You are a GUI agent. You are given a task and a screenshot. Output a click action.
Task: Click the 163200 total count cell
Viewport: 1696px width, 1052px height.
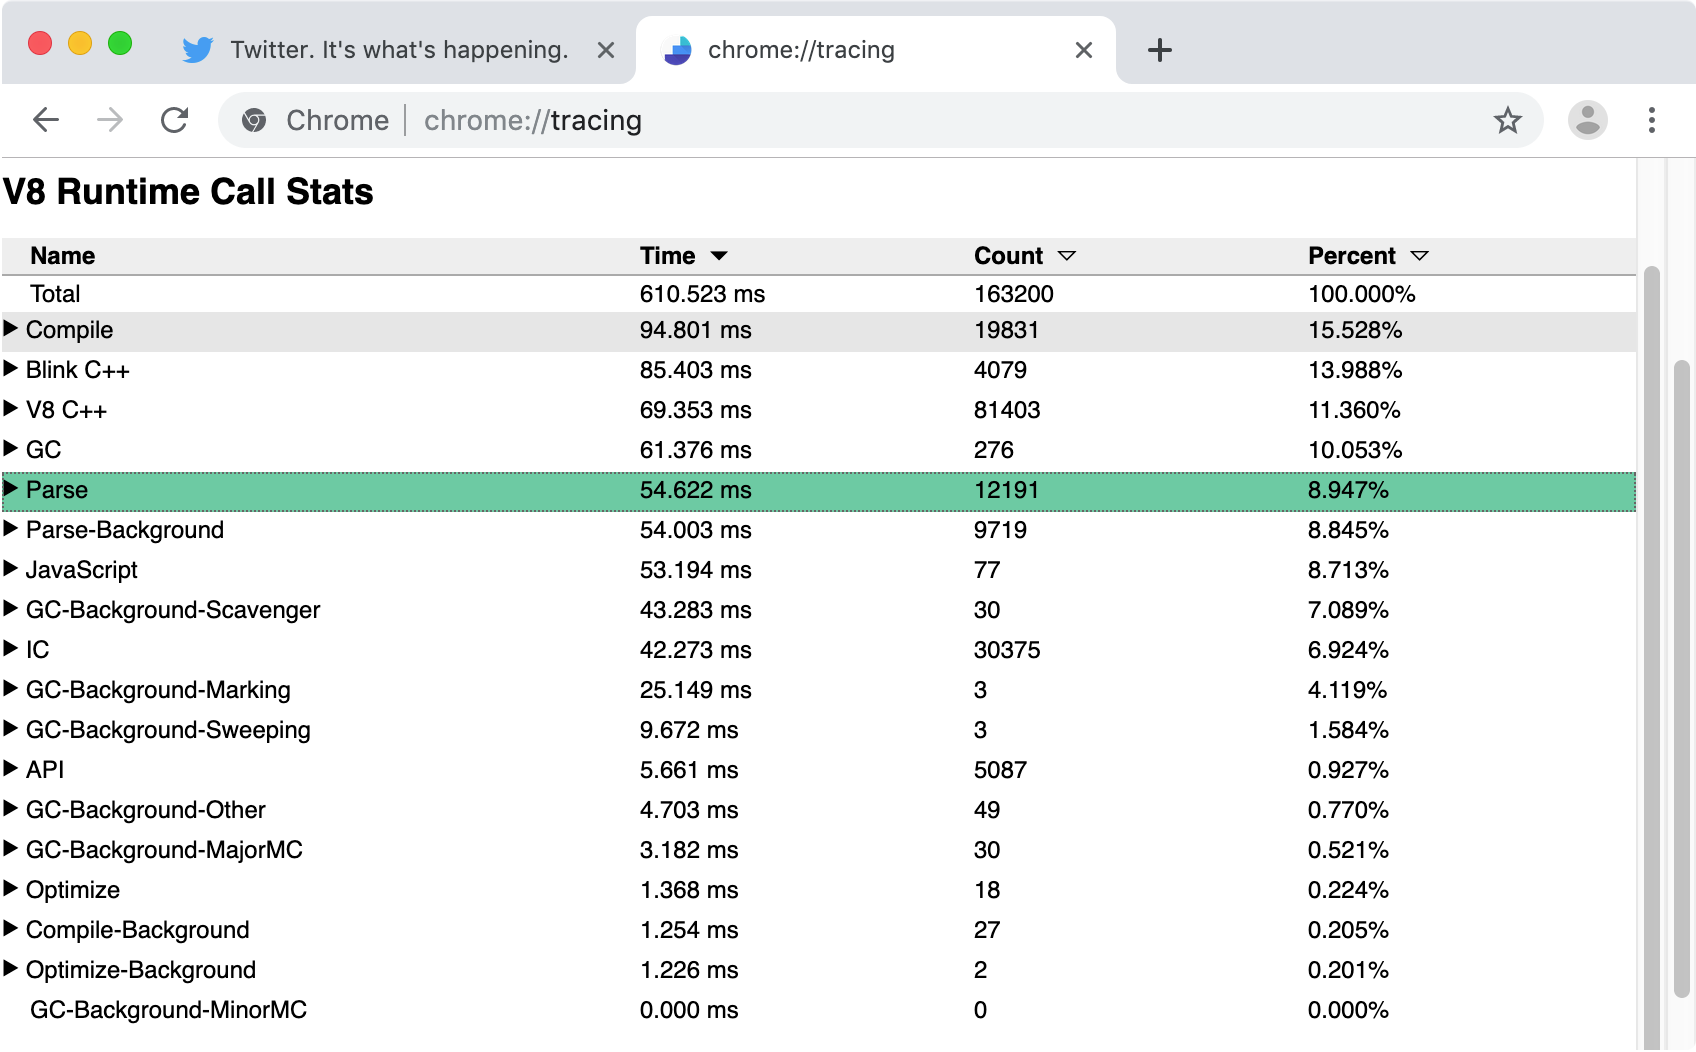pyautogui.click(x=1014, y=294)
